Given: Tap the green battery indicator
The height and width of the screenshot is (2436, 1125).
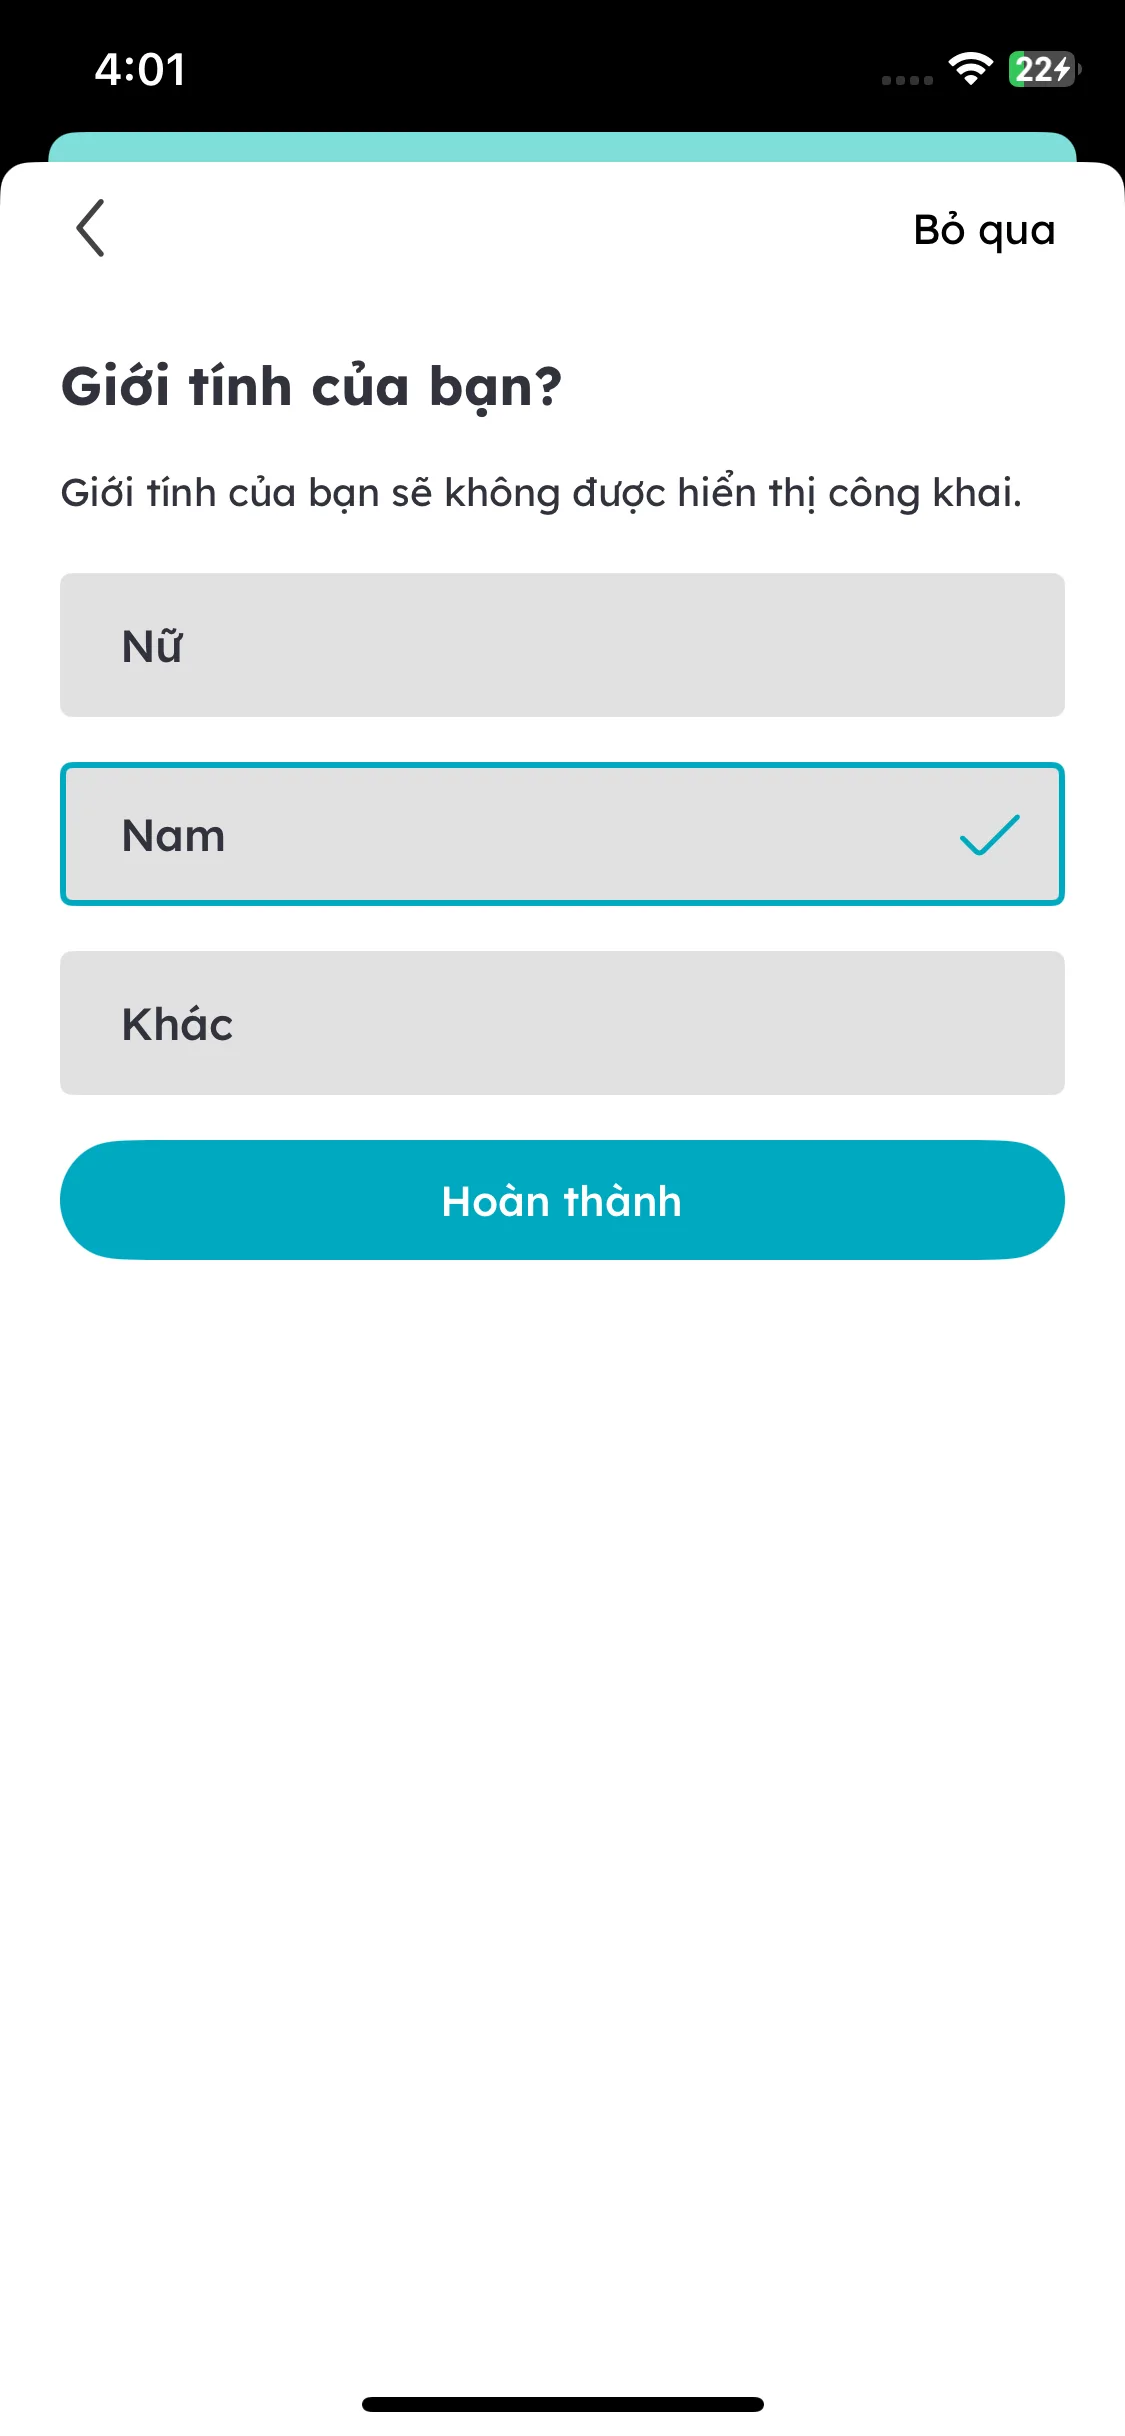Looking at the screenshot, I should click(x=1040, y=69).
